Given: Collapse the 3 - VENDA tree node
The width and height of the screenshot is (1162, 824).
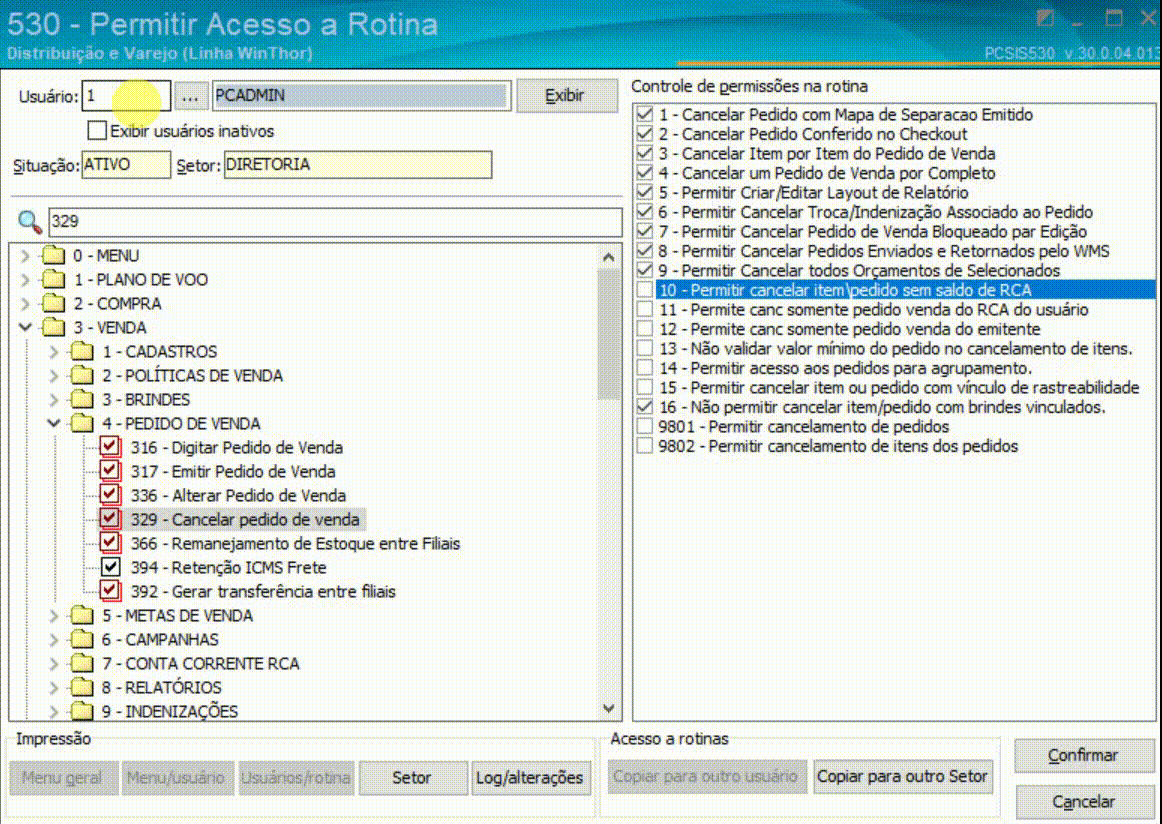Looking at the screenshot, I should tap(25, 327).
